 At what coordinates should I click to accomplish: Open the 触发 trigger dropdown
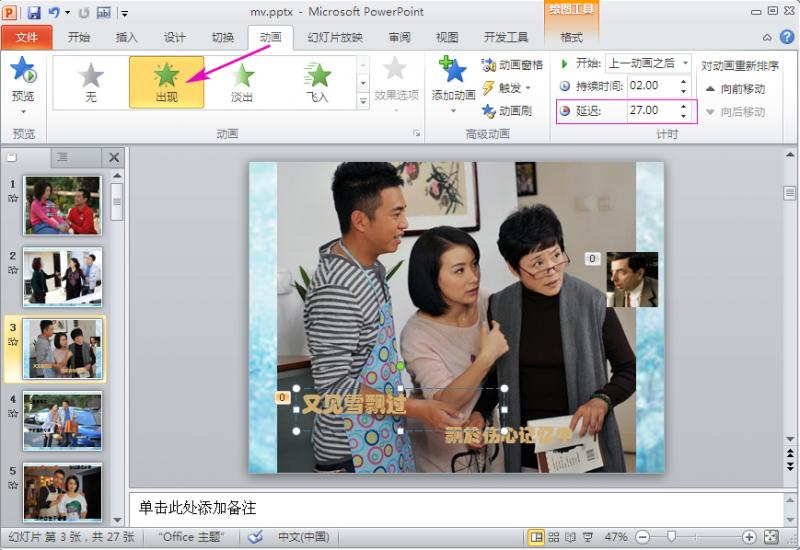(507, 88)
